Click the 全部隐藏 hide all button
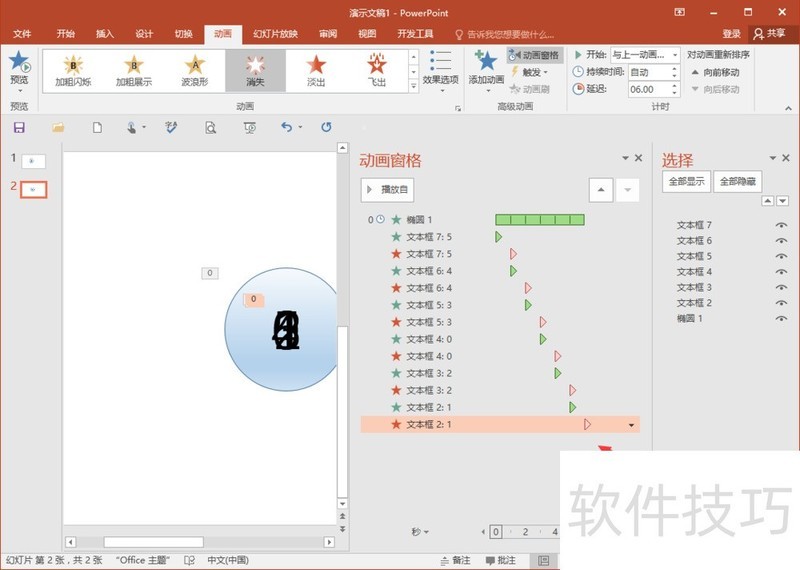Image resolution: width=800 pixels, height=570 pixels. pyautogui.click(x=738, y=182)
